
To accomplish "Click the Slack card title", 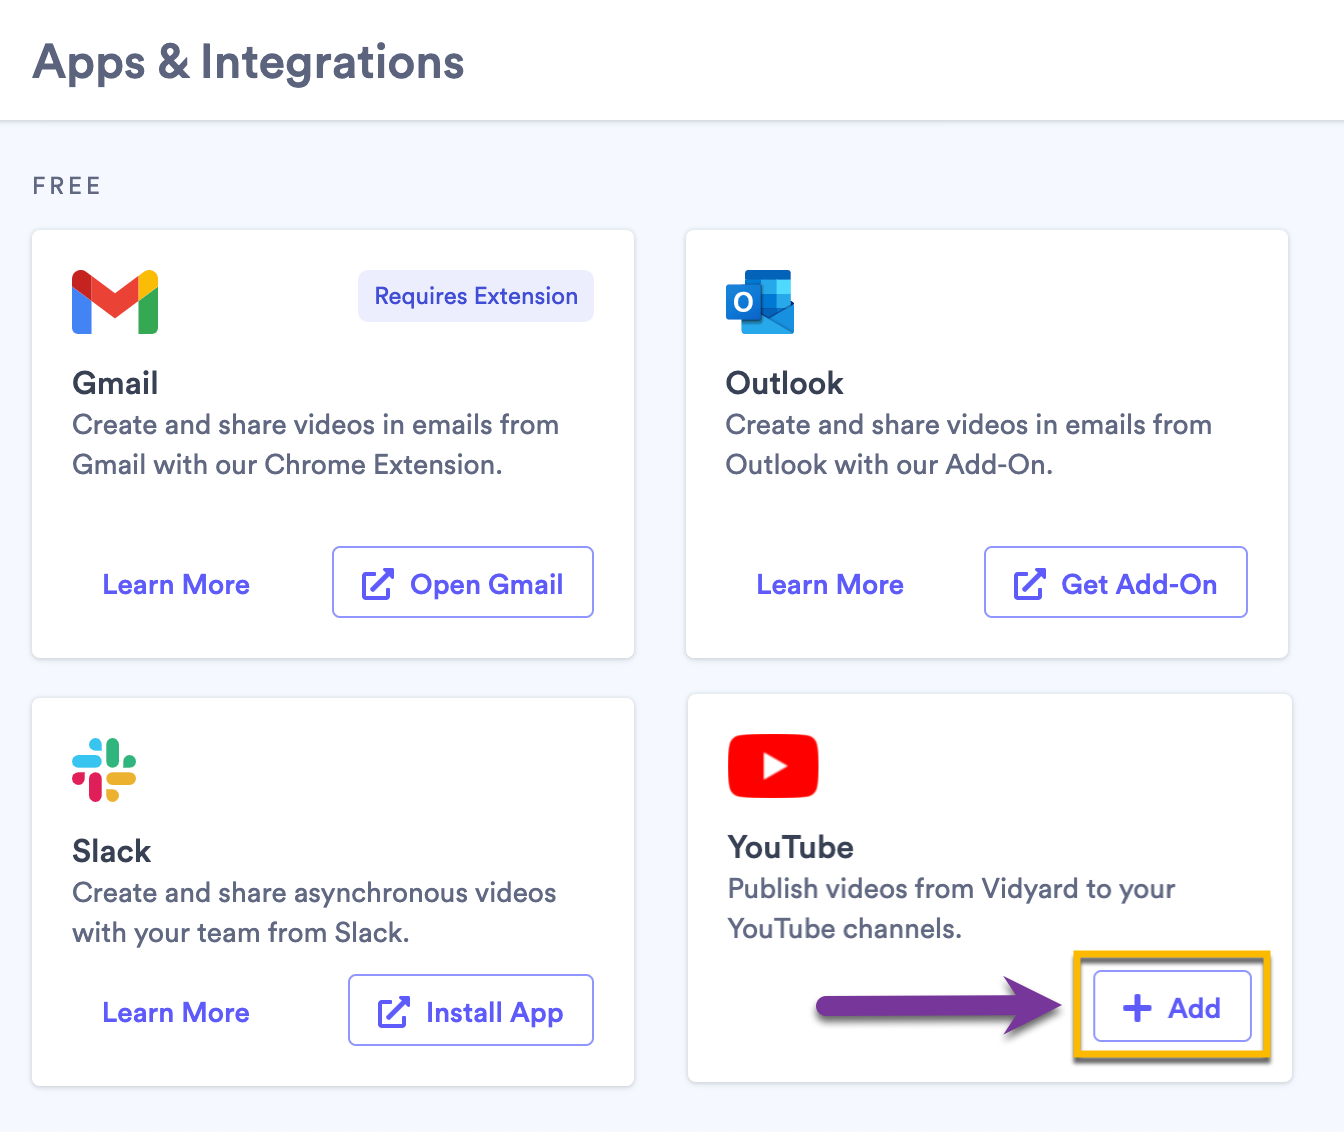I will pyautogui.click(x=111, y=851).
